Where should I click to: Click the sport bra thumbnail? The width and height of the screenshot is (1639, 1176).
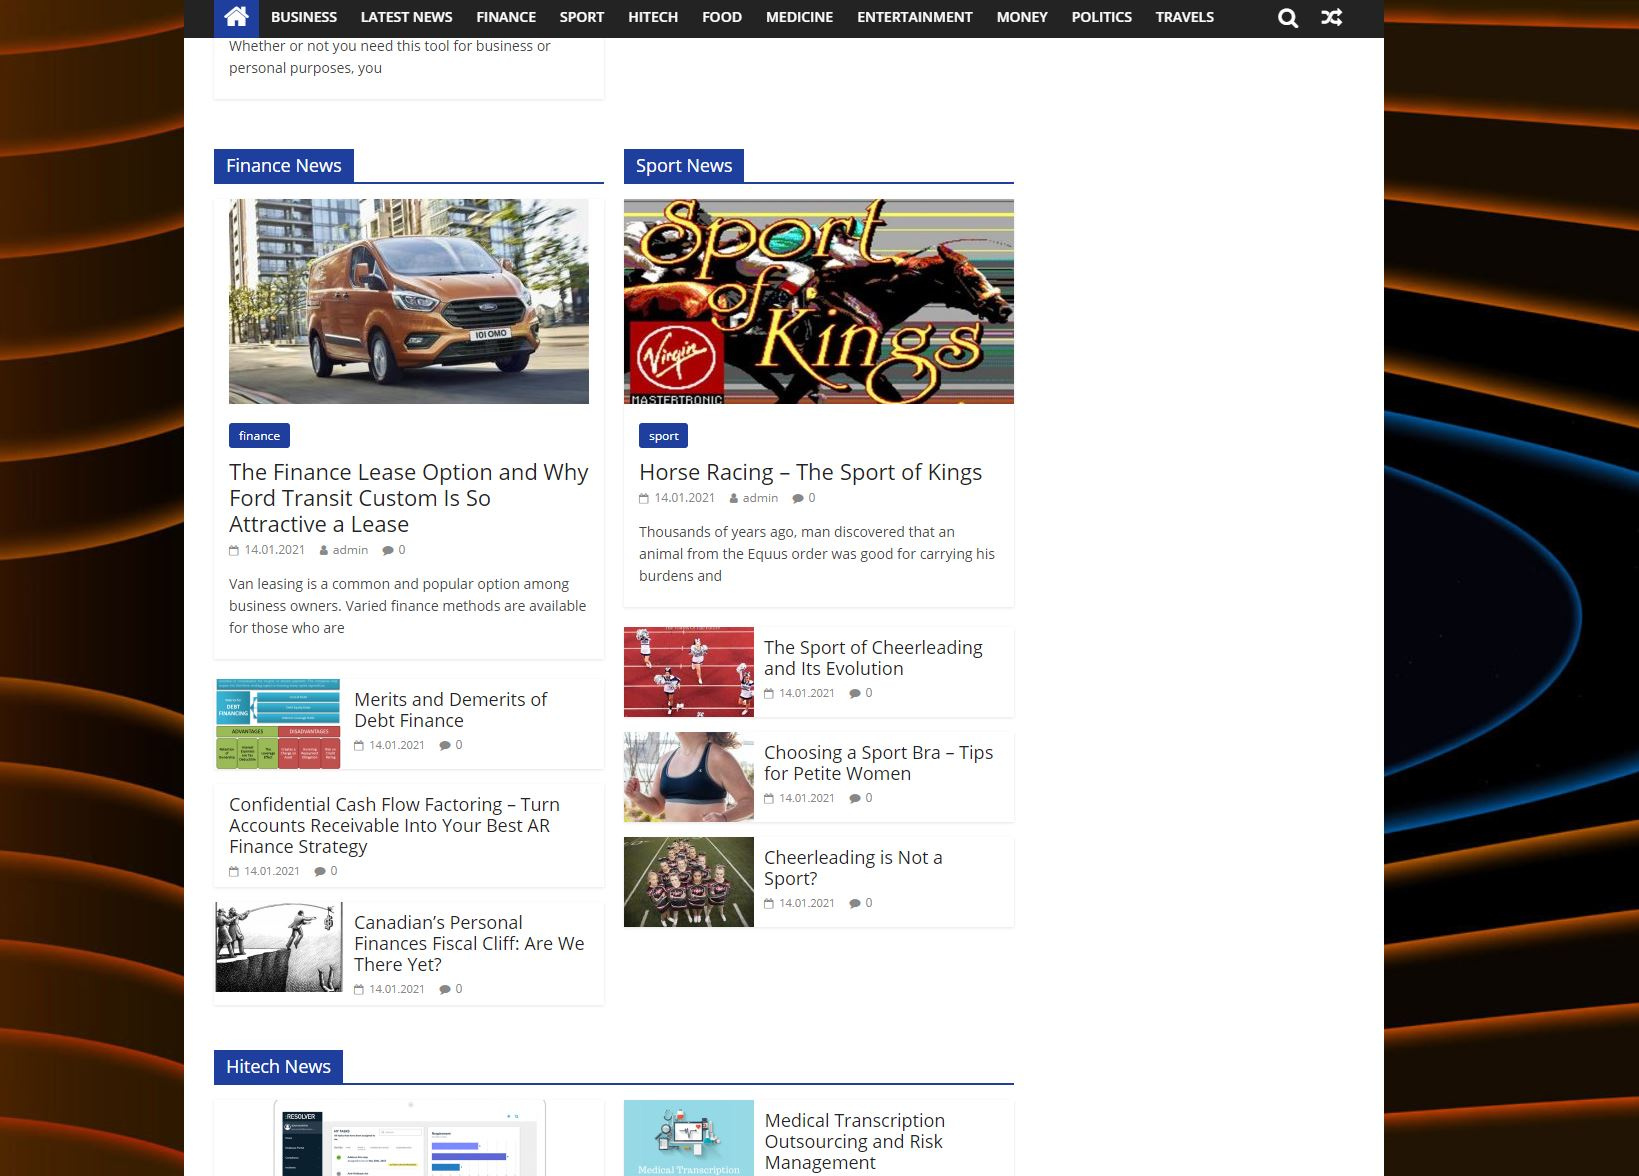tap(689, 777)
